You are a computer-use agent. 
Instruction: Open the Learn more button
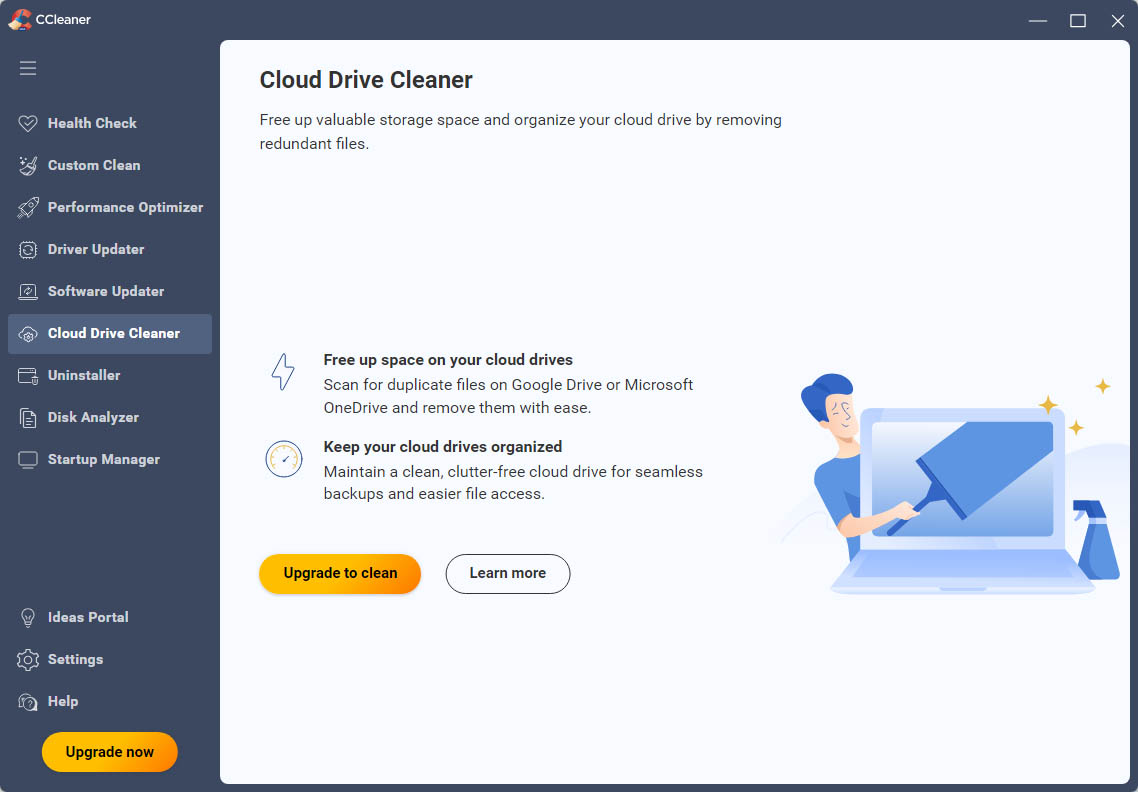(508, 573)
